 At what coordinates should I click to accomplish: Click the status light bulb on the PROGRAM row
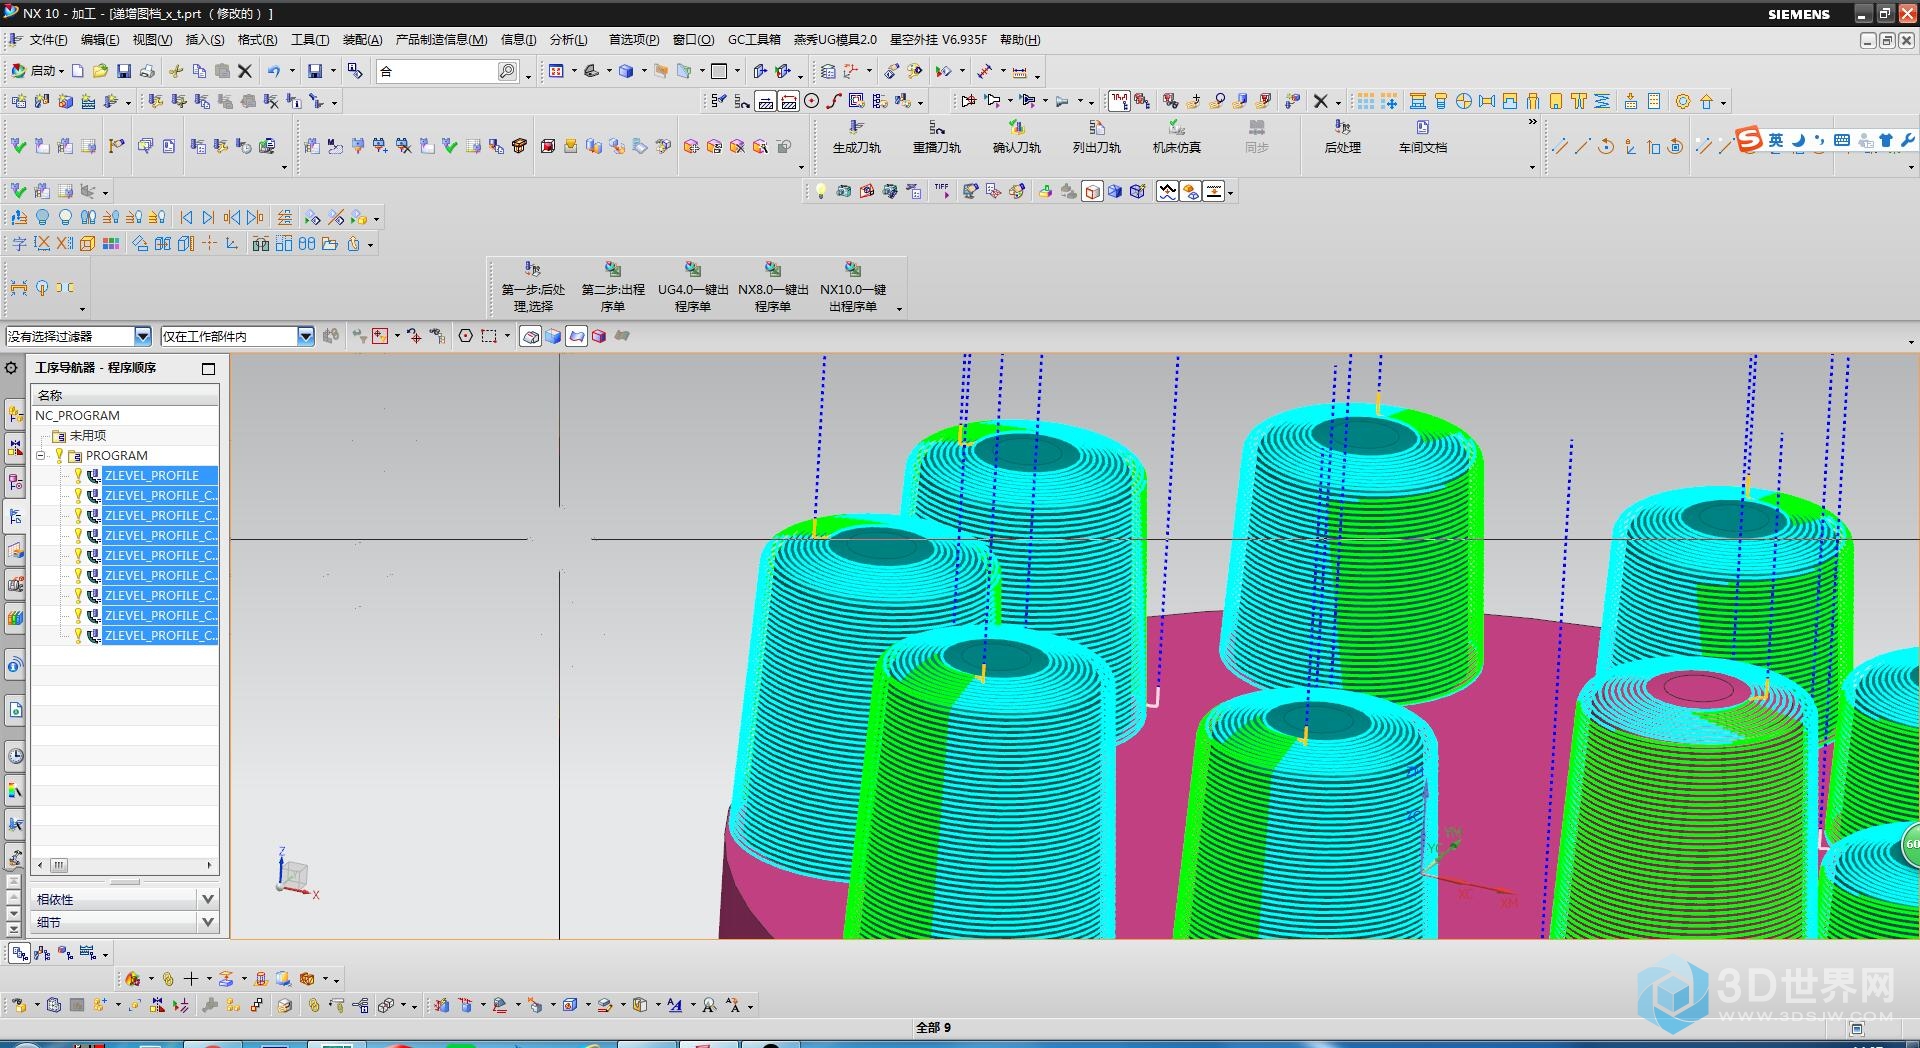click(59, 455)
